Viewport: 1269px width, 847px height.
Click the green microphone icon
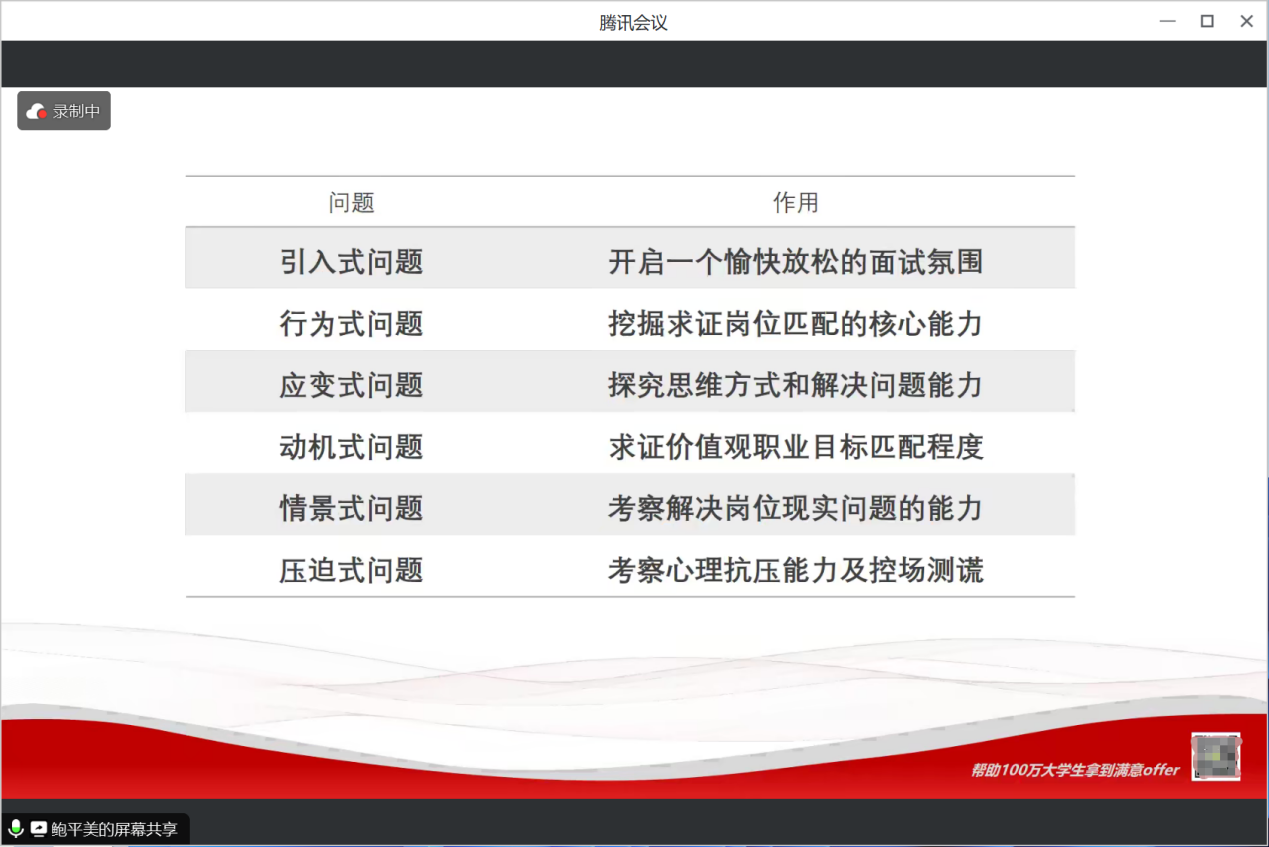[x=16, y=828]
